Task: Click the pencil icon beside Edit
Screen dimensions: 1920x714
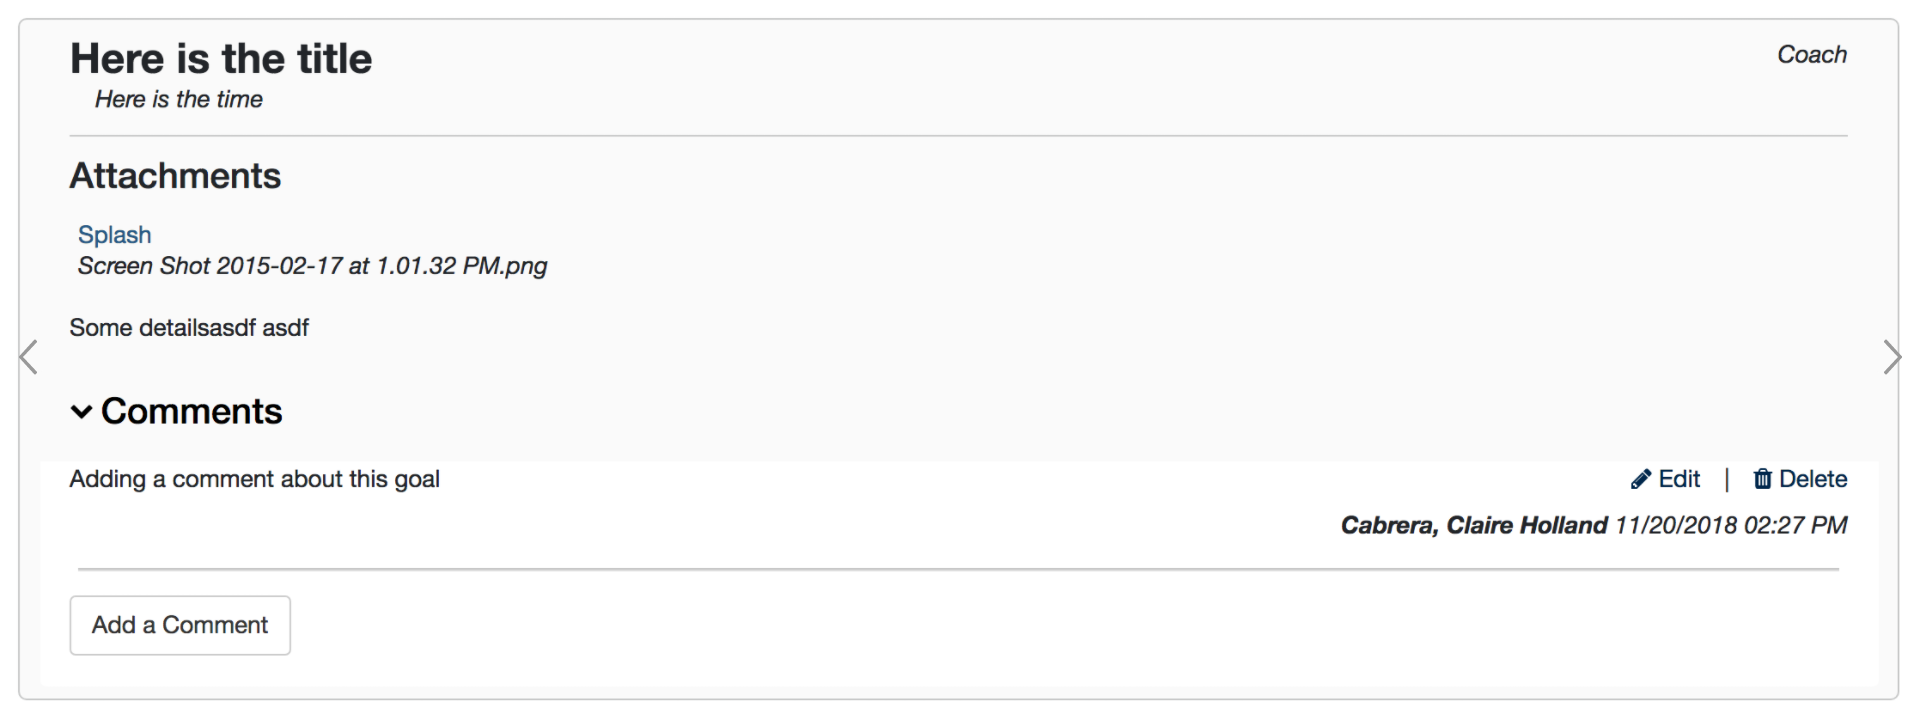Action: [x=1640, y=480]
